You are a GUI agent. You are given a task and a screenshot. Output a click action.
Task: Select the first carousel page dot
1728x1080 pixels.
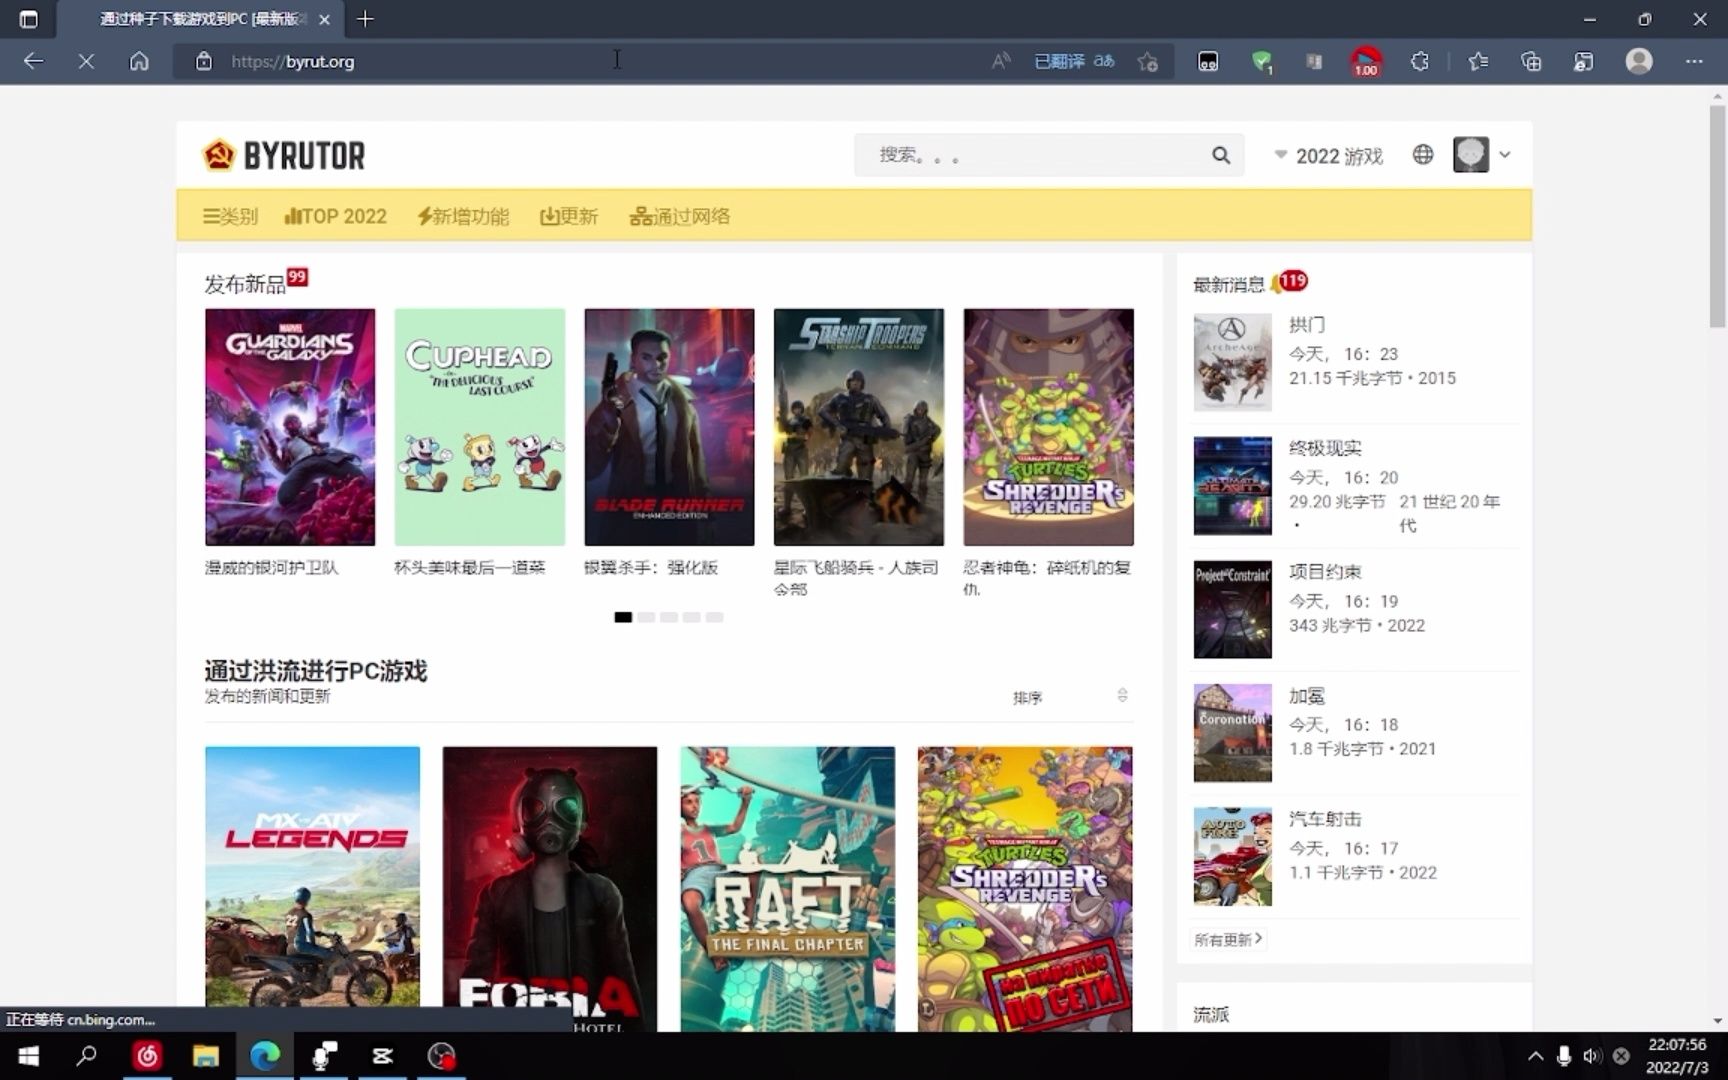pos(623,617)
